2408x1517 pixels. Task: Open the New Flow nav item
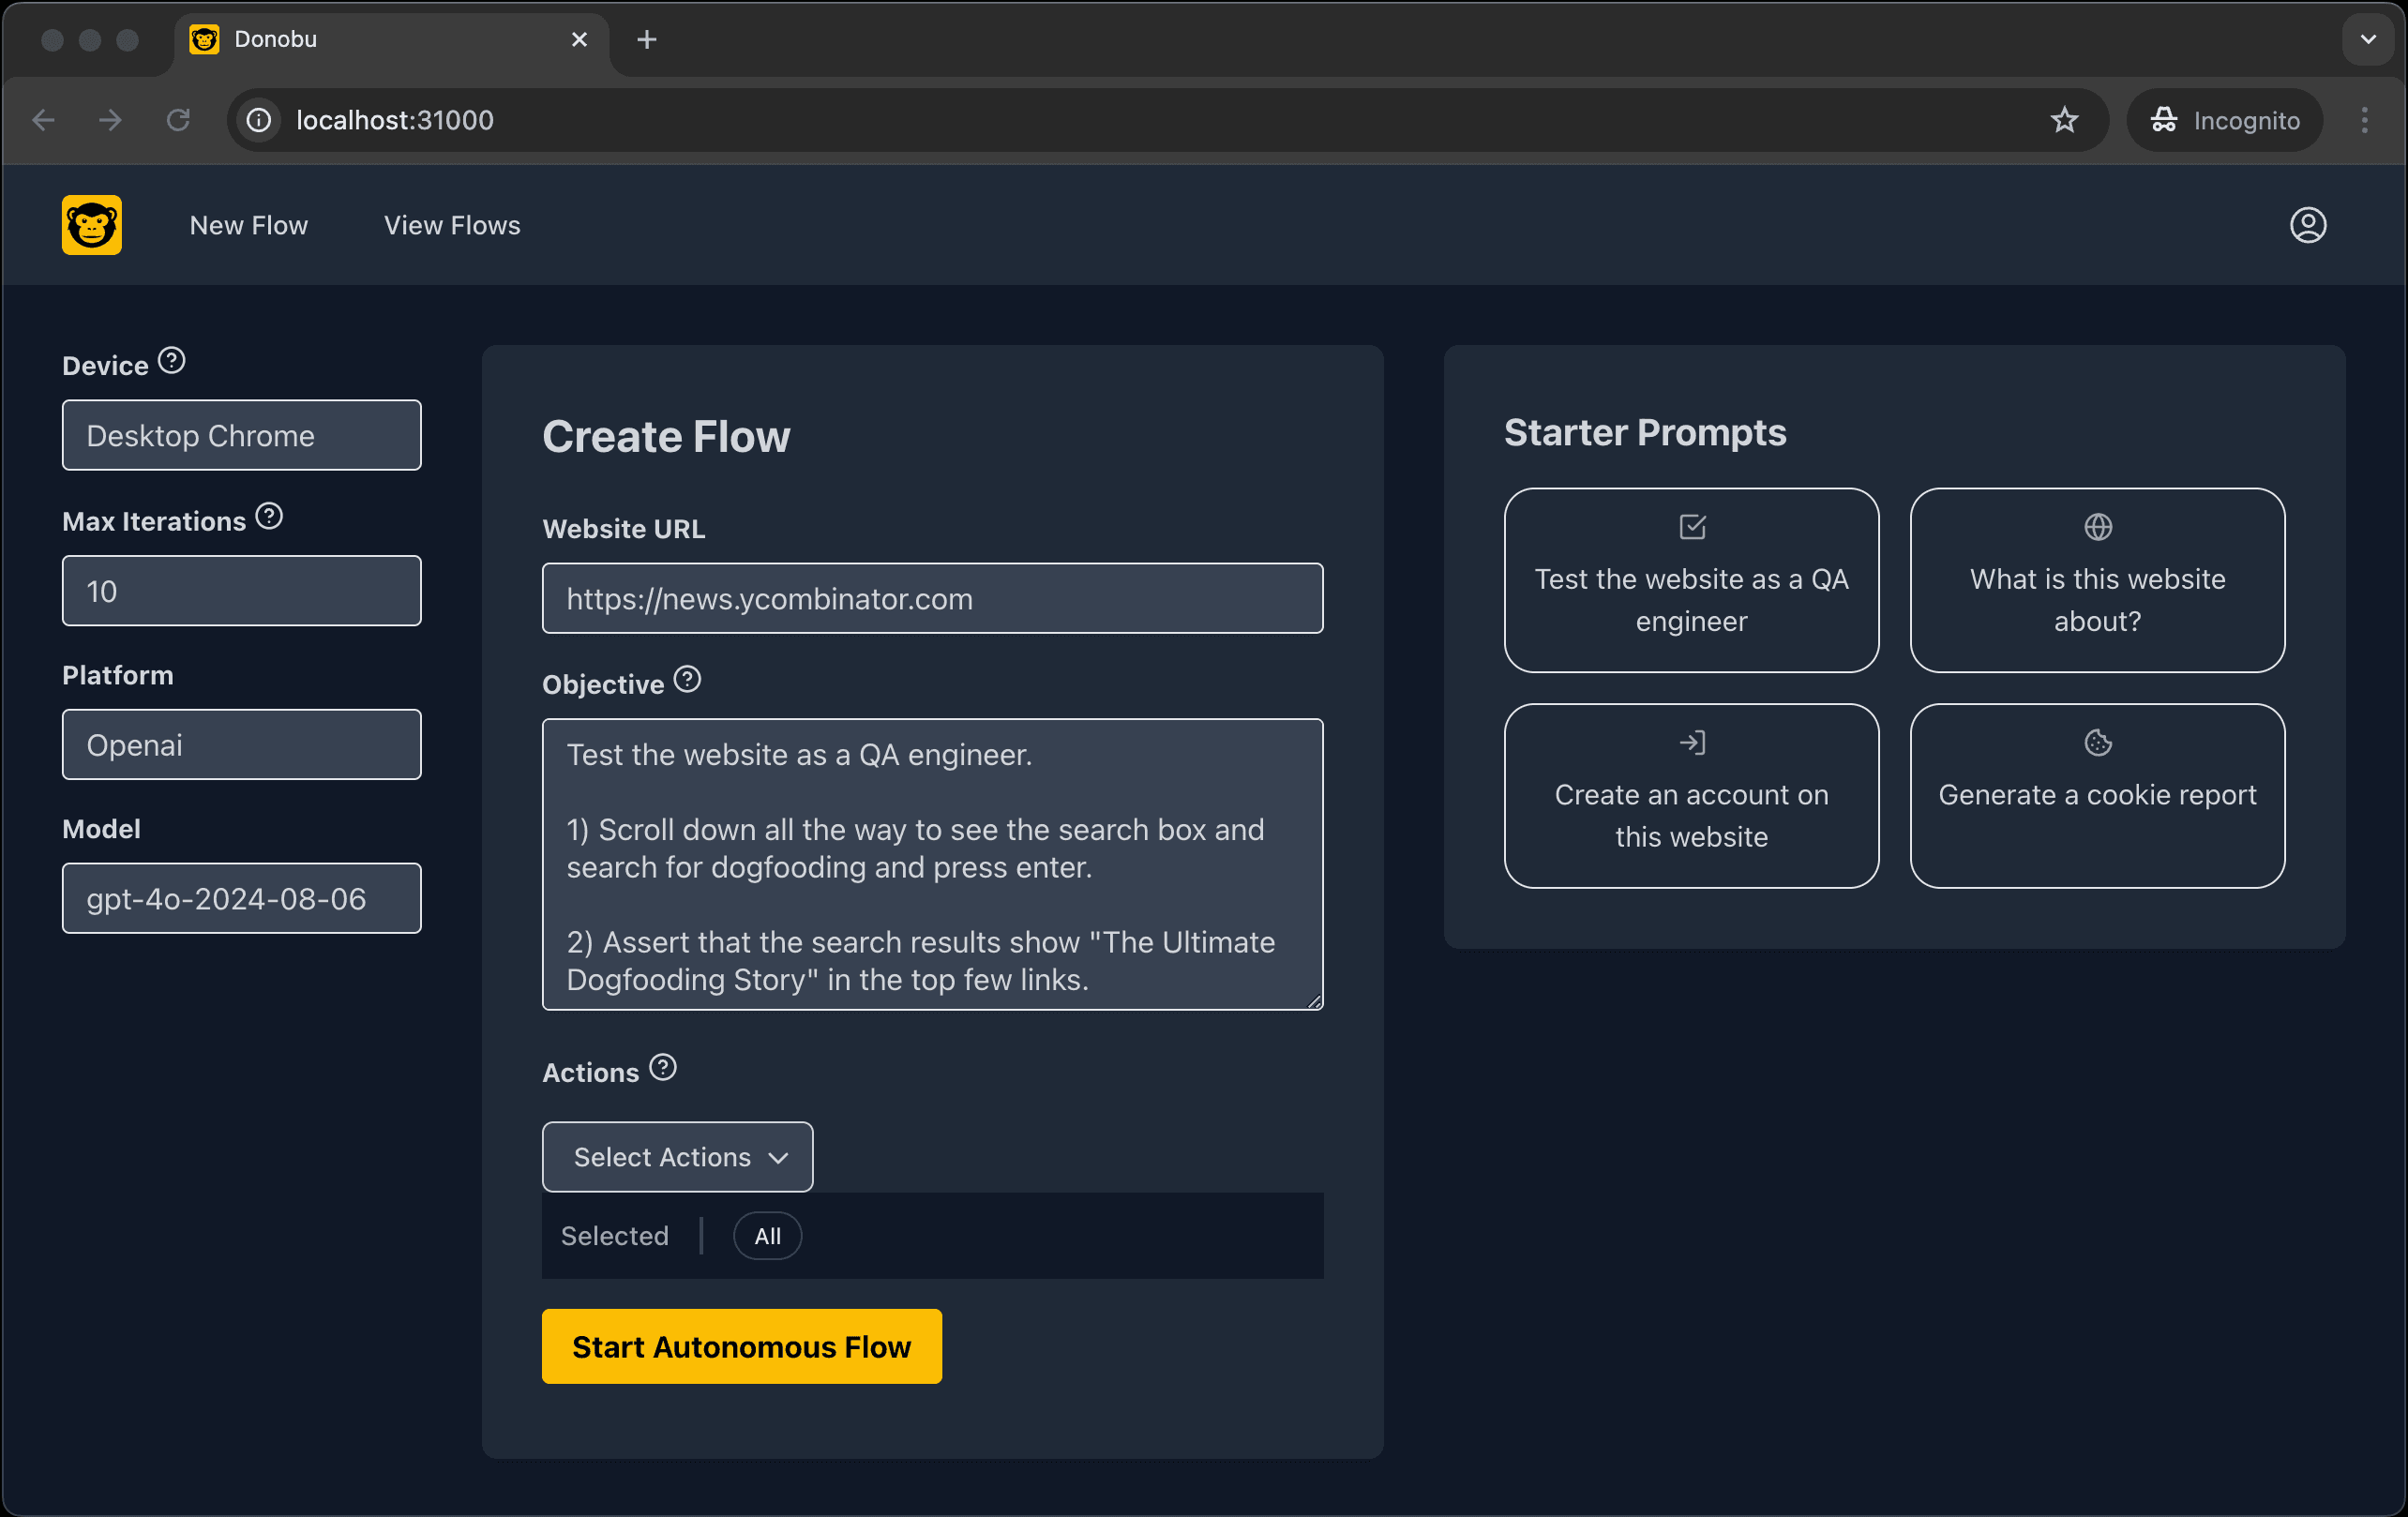coord(249,225)
